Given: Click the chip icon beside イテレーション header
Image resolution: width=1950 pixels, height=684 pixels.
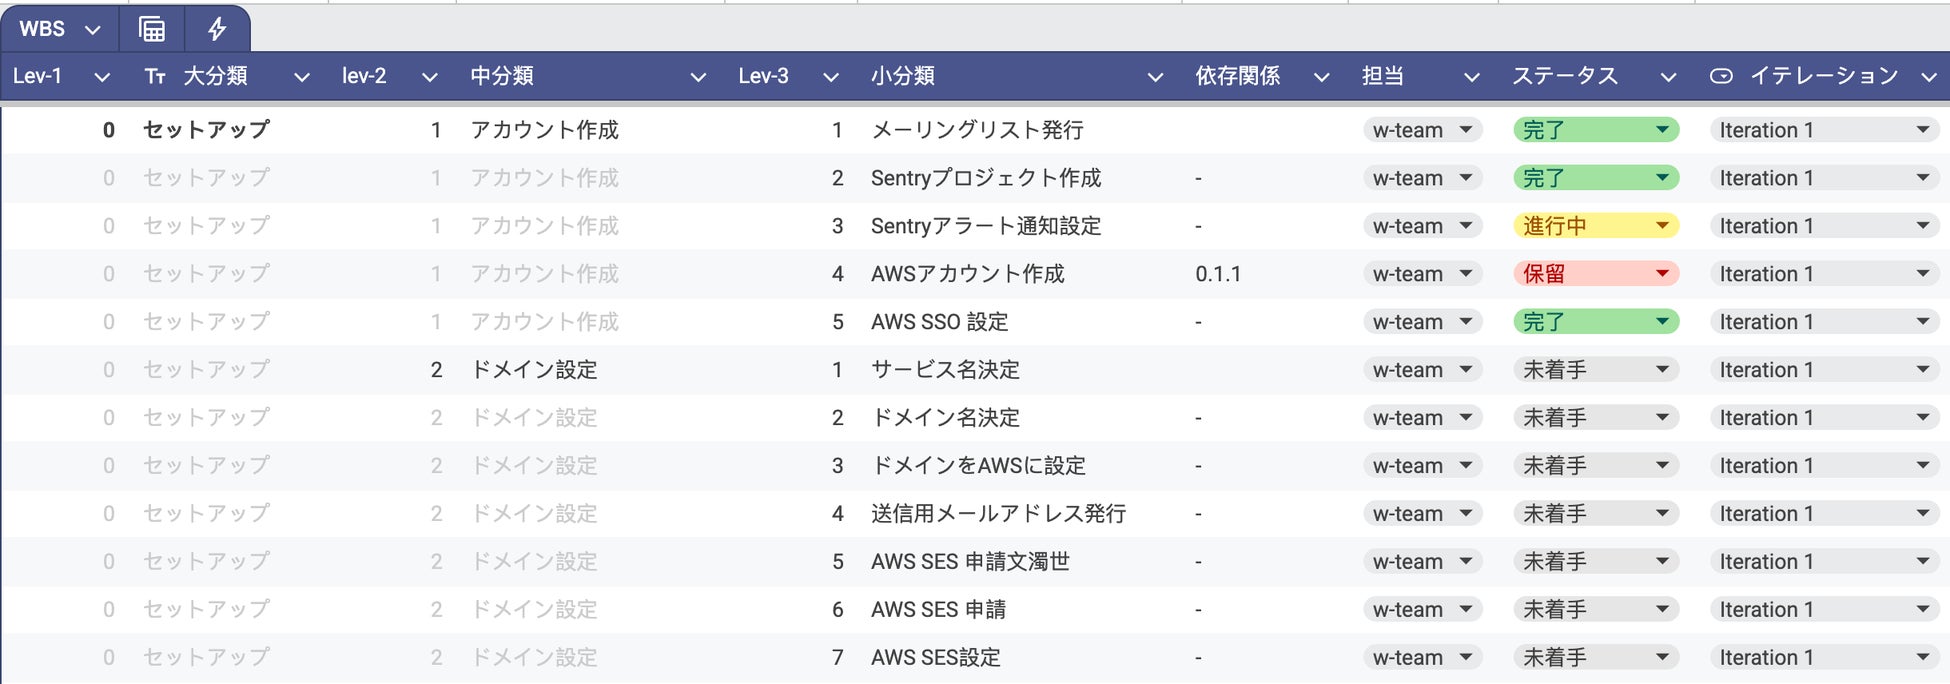Looking at the screenshot, I should [x=1721, y=76].
